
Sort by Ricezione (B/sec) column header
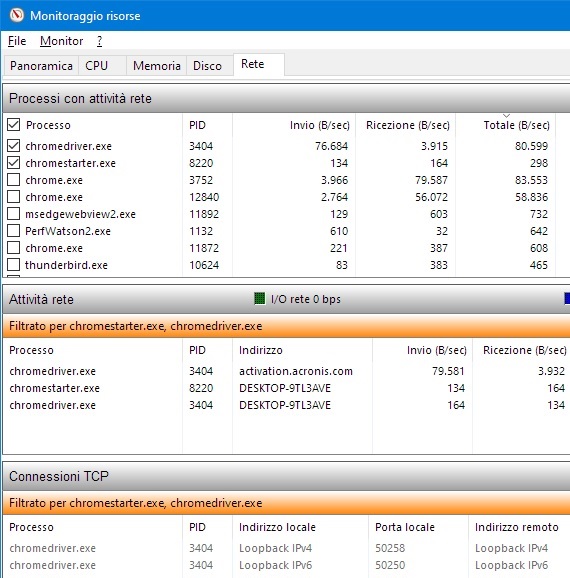coord(406,125)
